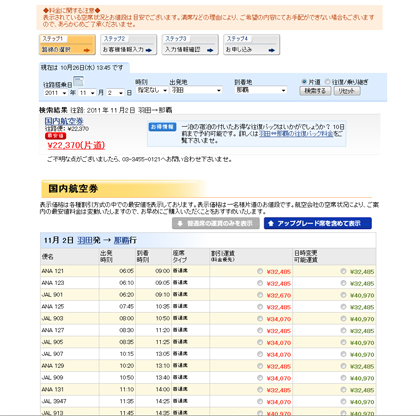Select the 片道 one-way radio button
The image size is (420, 416).
pyautogui.click(x=304, y=81)
